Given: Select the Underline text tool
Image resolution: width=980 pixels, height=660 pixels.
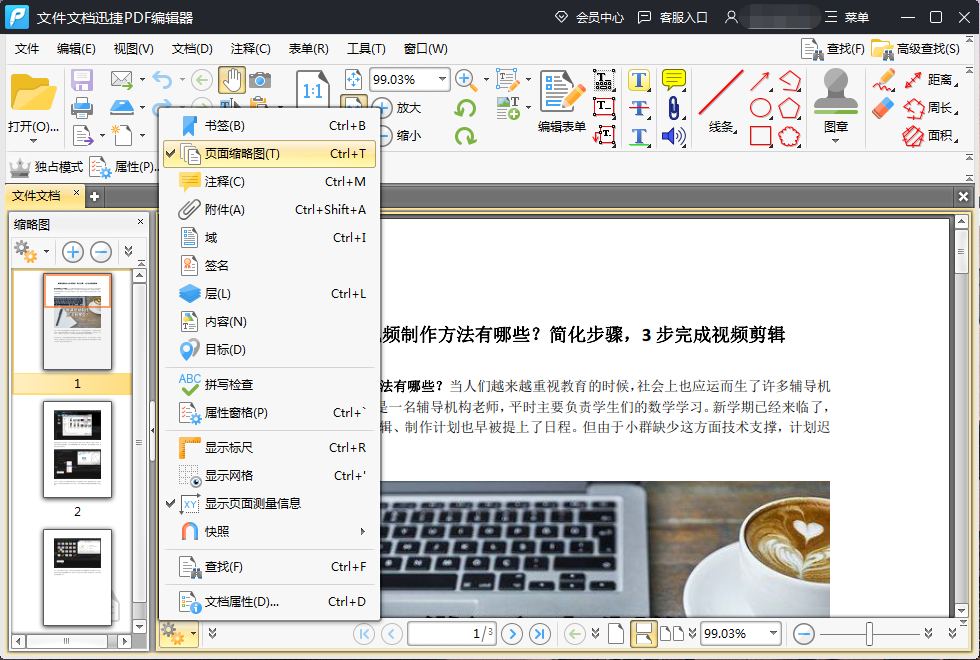Looking at the screenshot, I should click(x=639, y=136).
